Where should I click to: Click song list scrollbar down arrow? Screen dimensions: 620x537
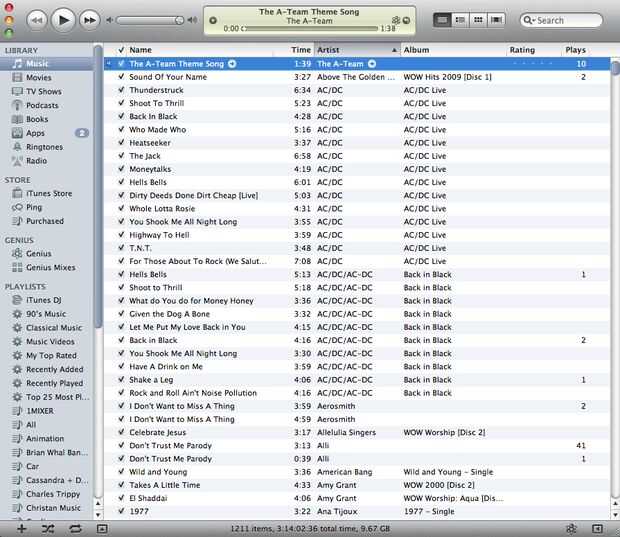click(615, 514)
